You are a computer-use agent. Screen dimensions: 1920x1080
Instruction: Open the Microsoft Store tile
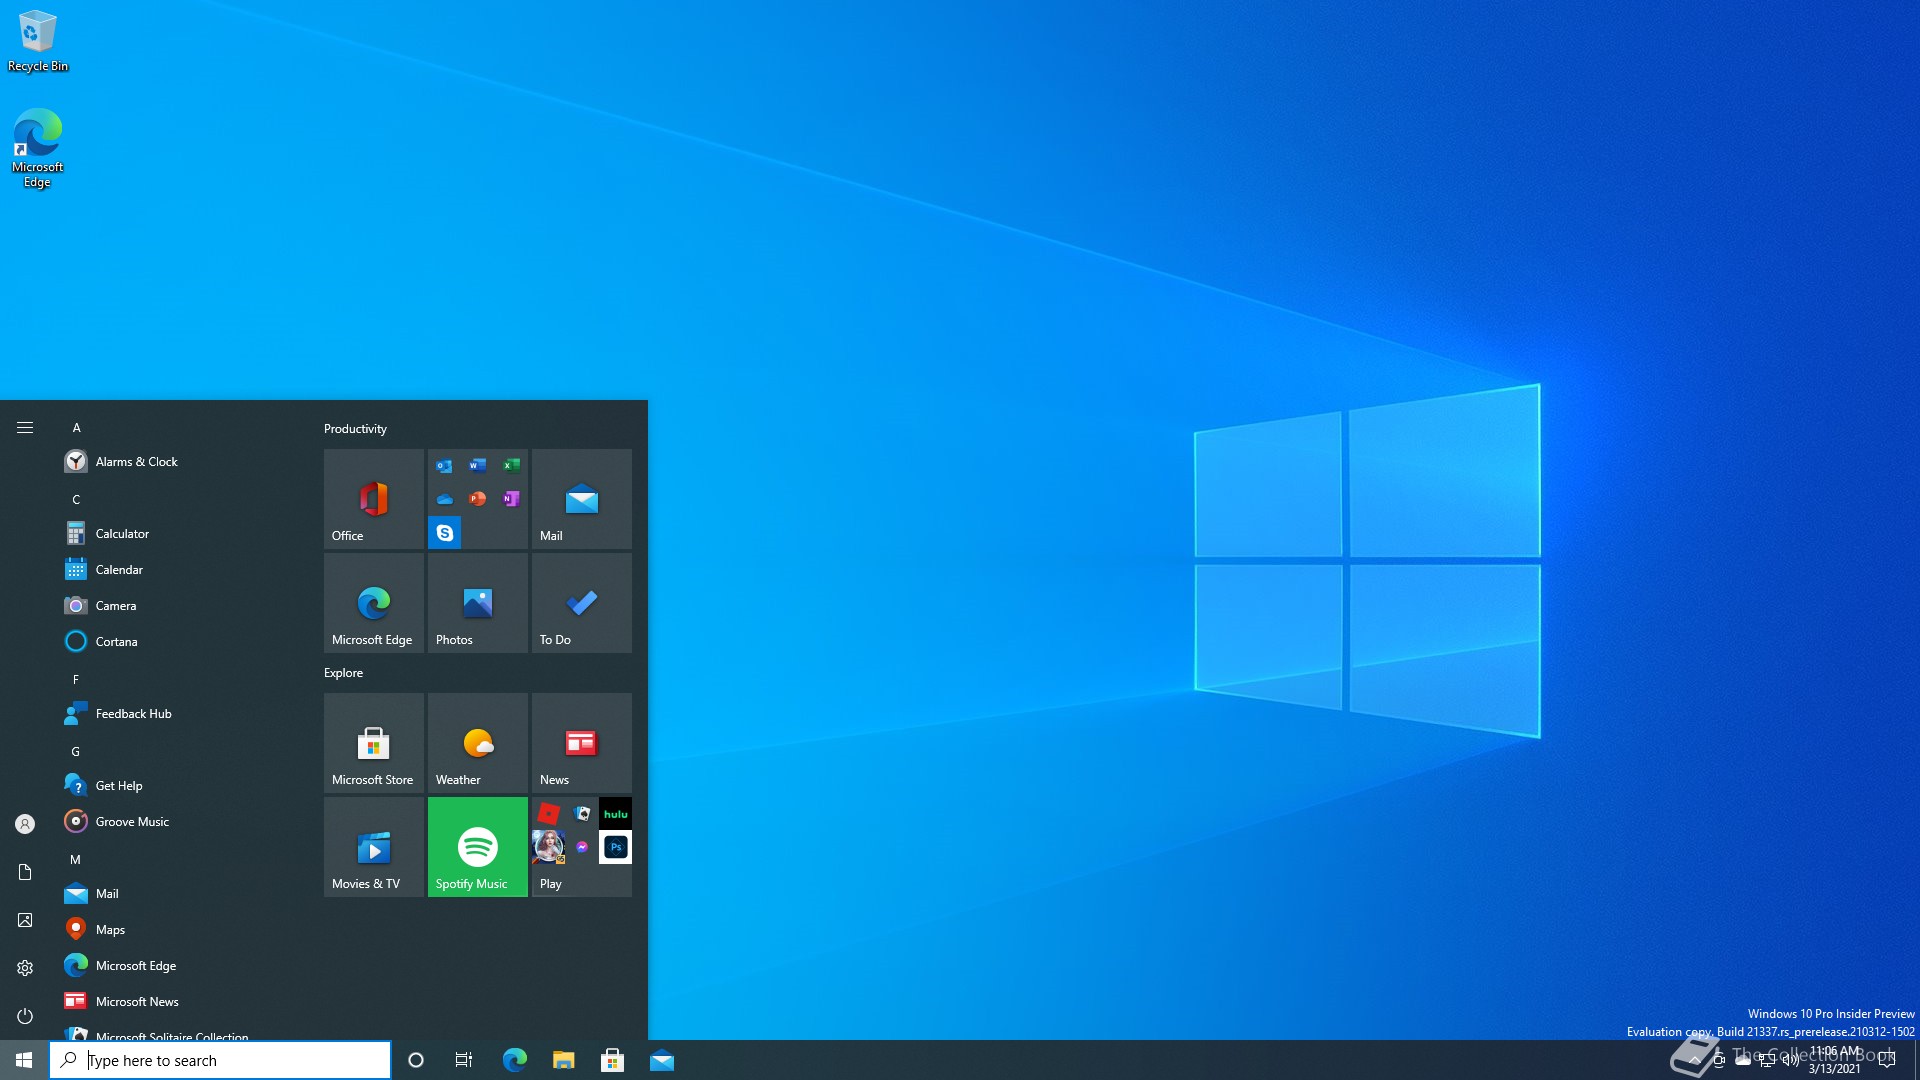click(373, 743)
